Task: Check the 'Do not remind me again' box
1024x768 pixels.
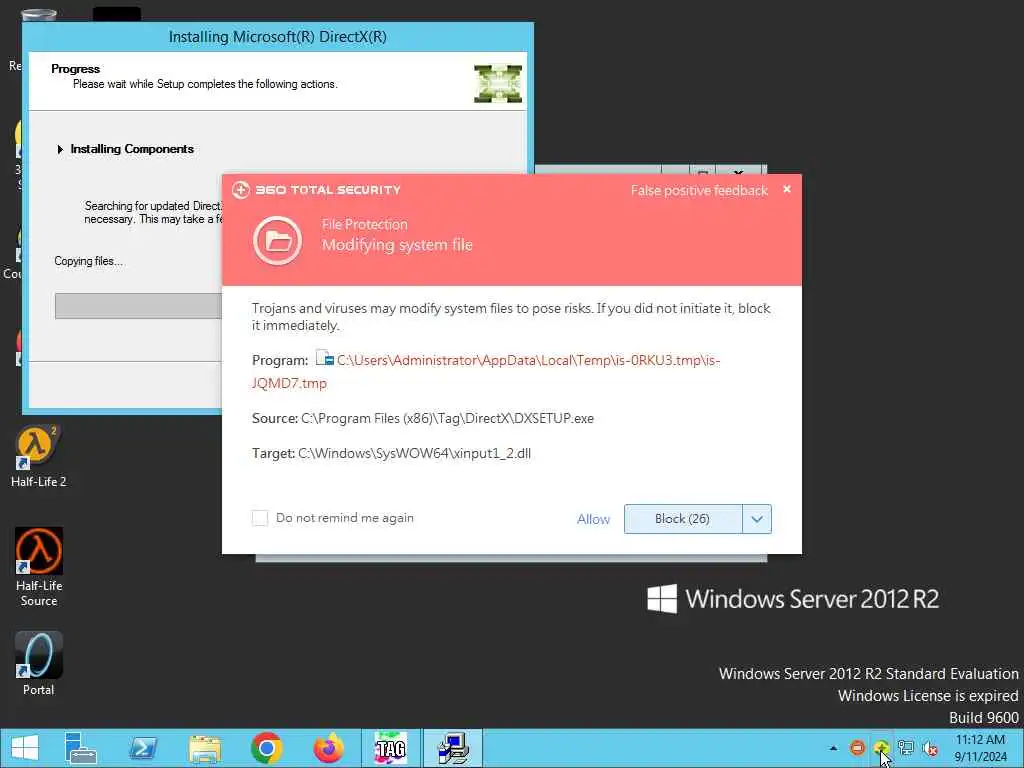Action: (260, 518)
